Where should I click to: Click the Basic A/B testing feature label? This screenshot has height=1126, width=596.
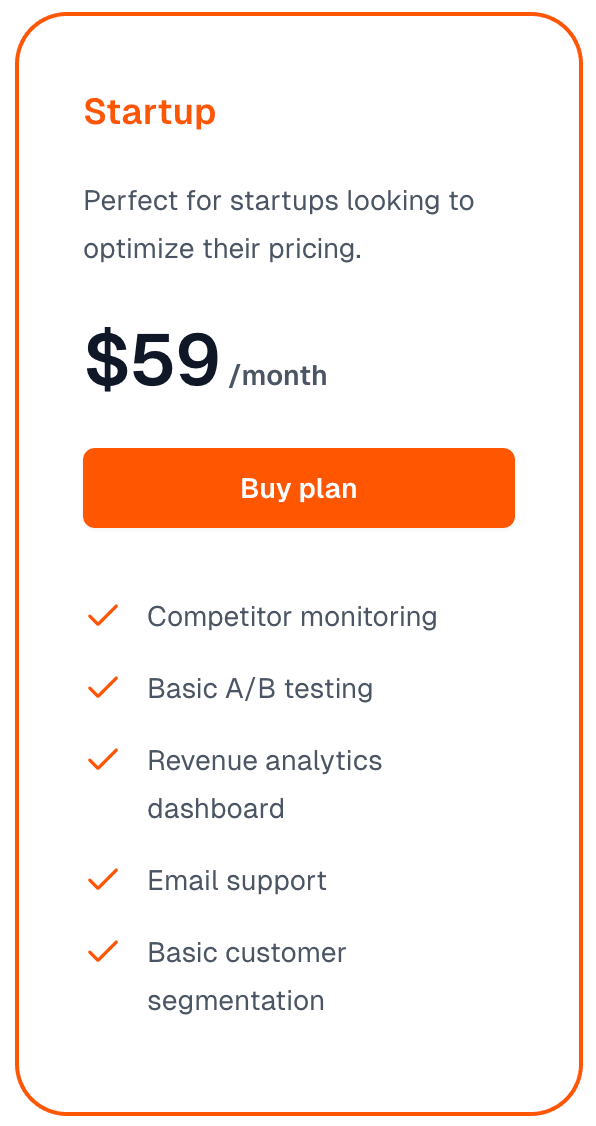260,688
